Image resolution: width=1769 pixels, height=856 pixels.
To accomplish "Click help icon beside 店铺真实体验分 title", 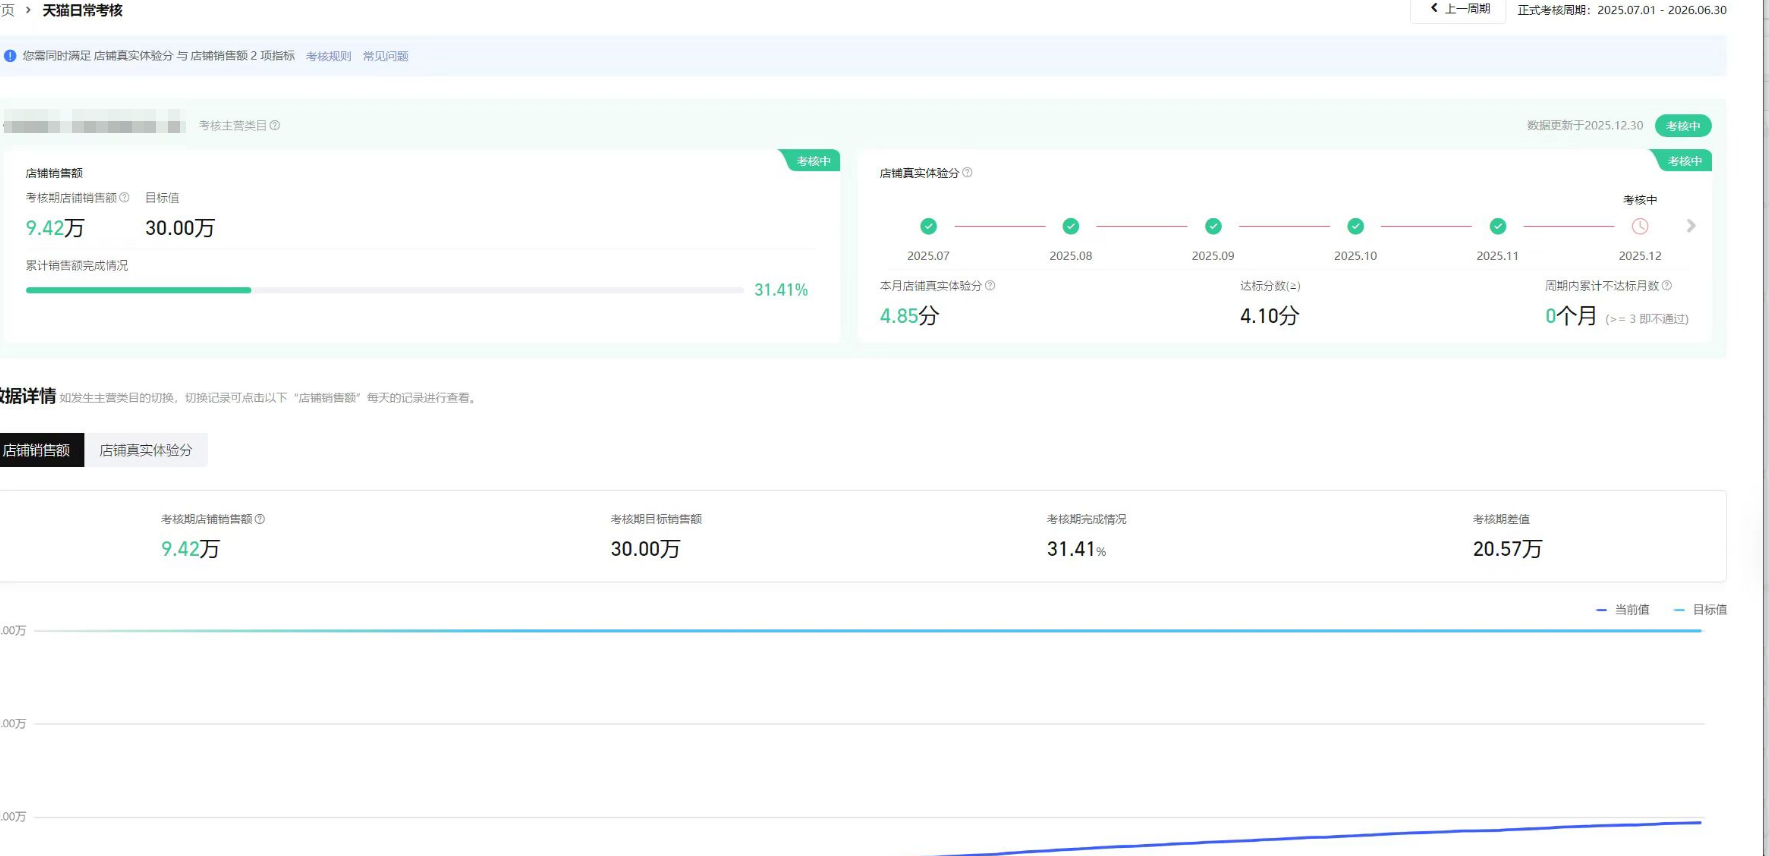I will (967, 173).
